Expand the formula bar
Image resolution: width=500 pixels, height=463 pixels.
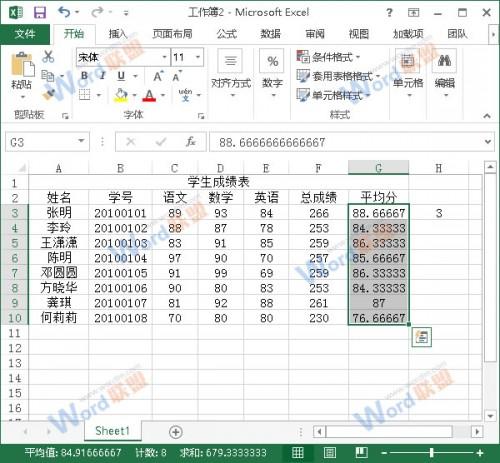[488, 142]
